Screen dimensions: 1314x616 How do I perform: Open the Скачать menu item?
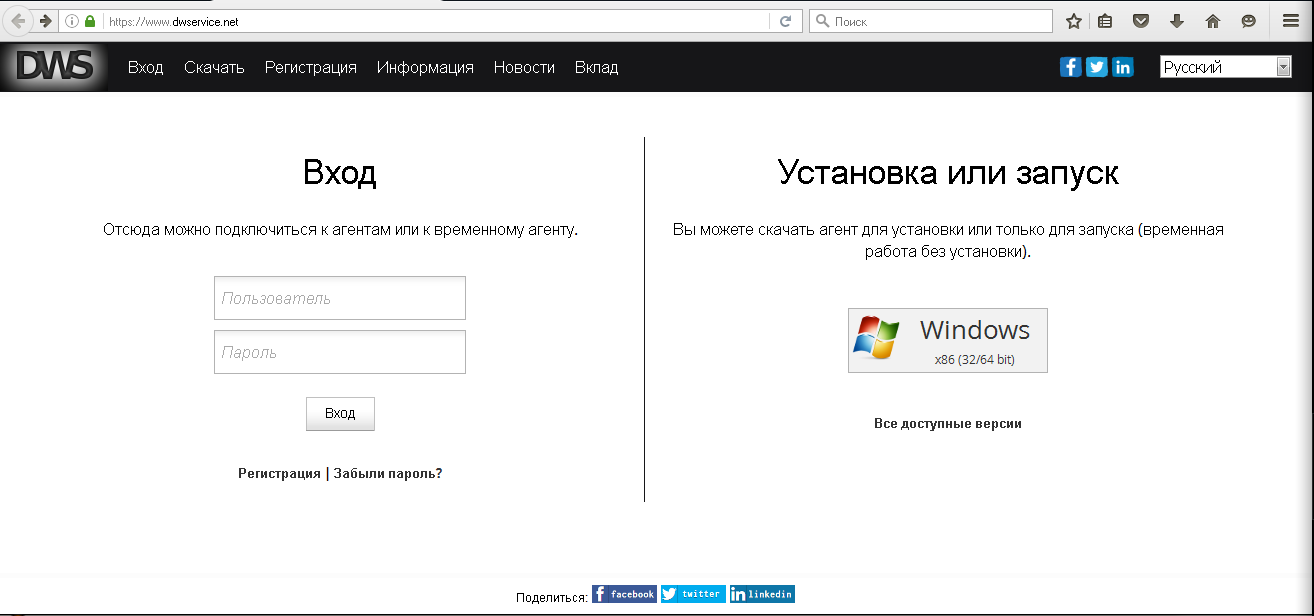(214, 67)
